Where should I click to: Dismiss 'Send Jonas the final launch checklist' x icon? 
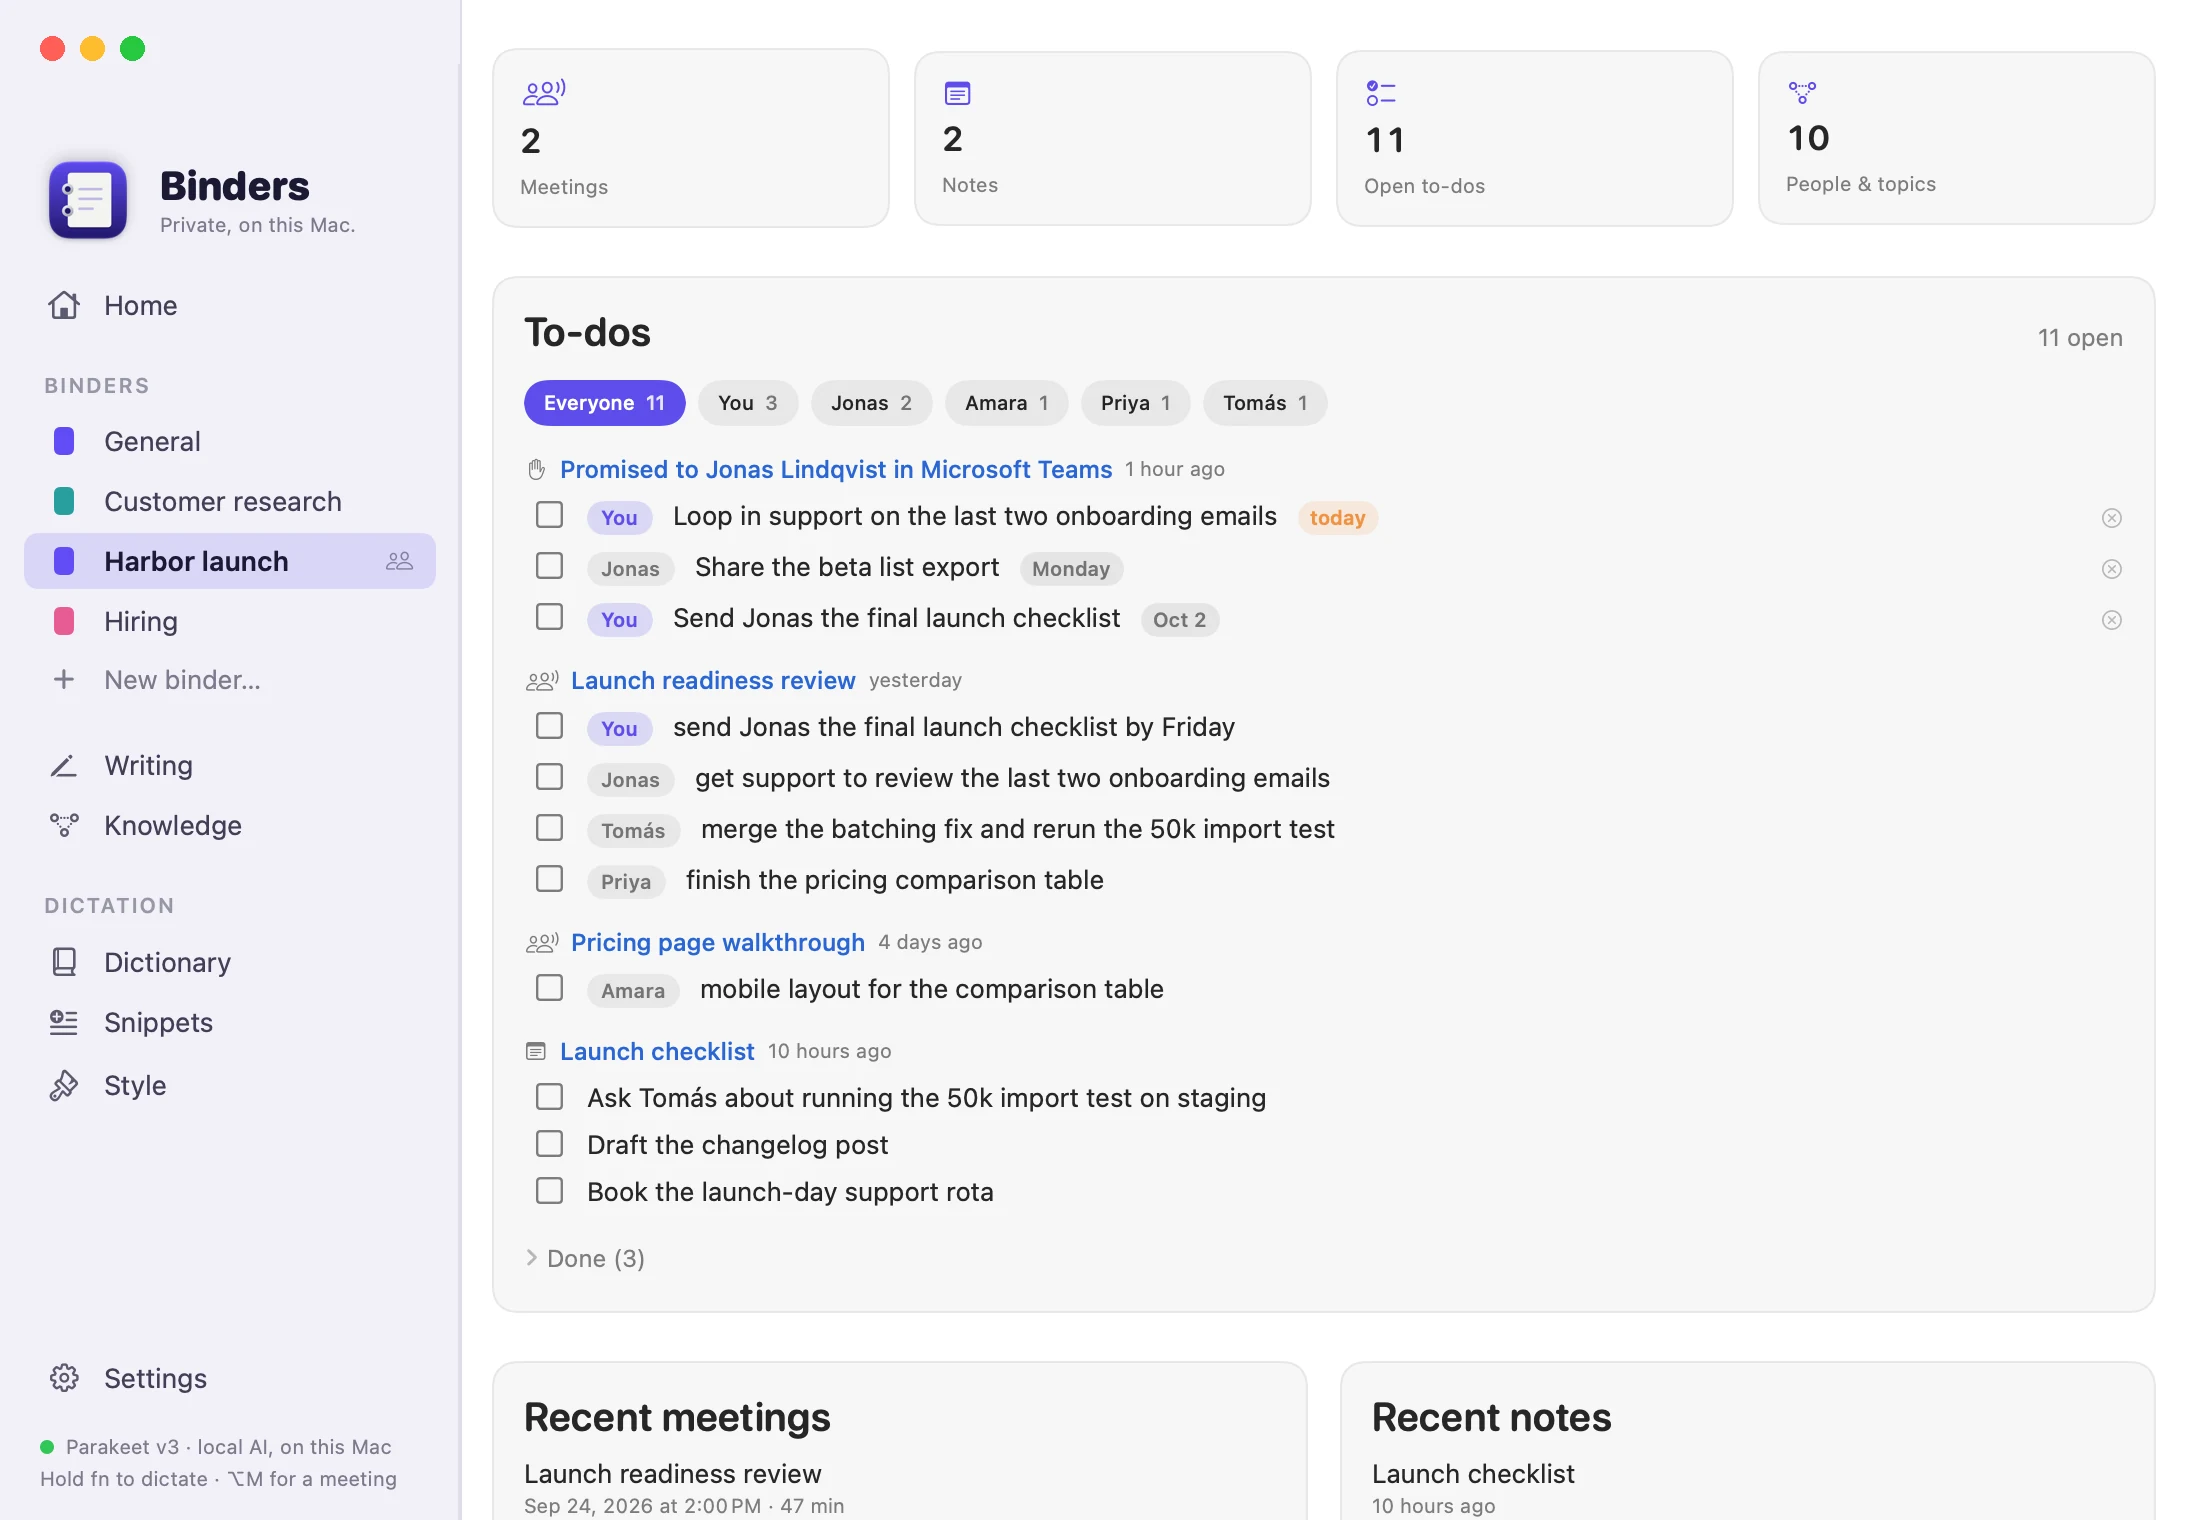(x=2112, y=620)
